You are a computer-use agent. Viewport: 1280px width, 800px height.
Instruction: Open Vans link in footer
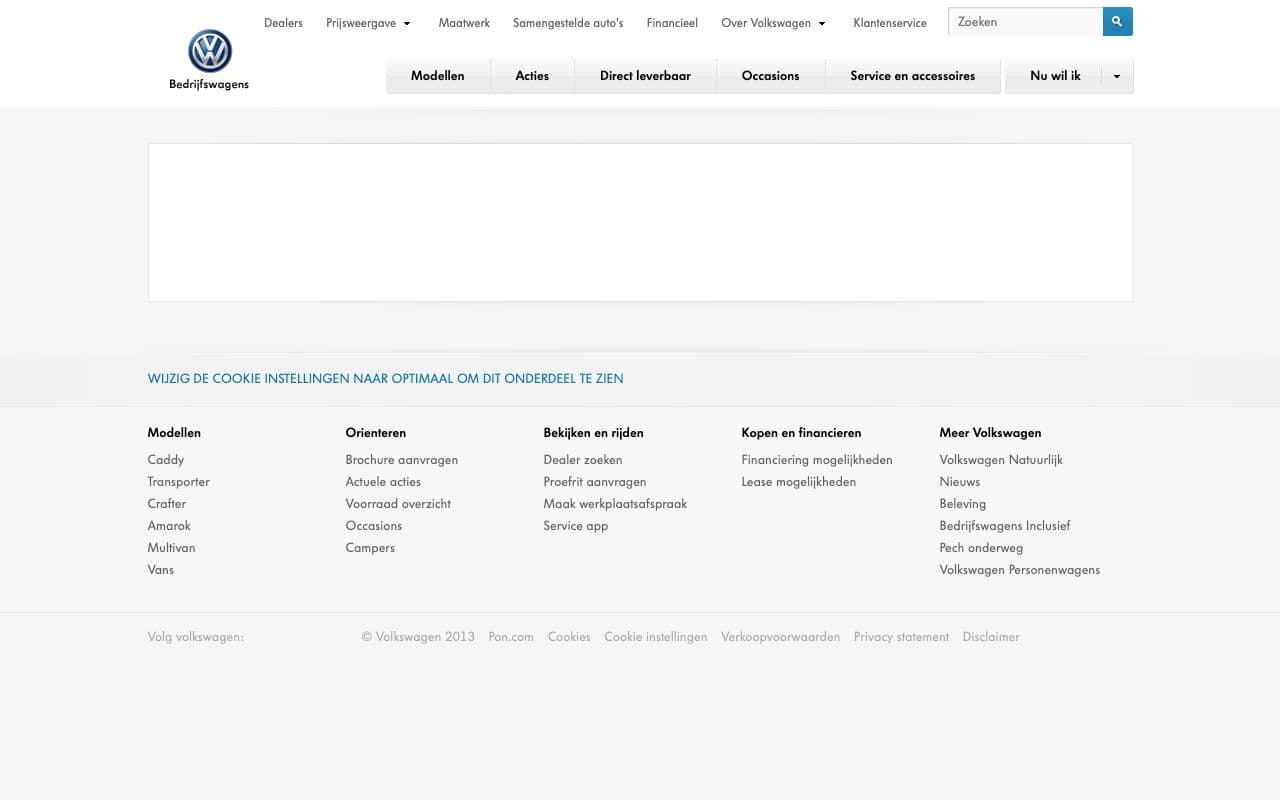(161, 570)
